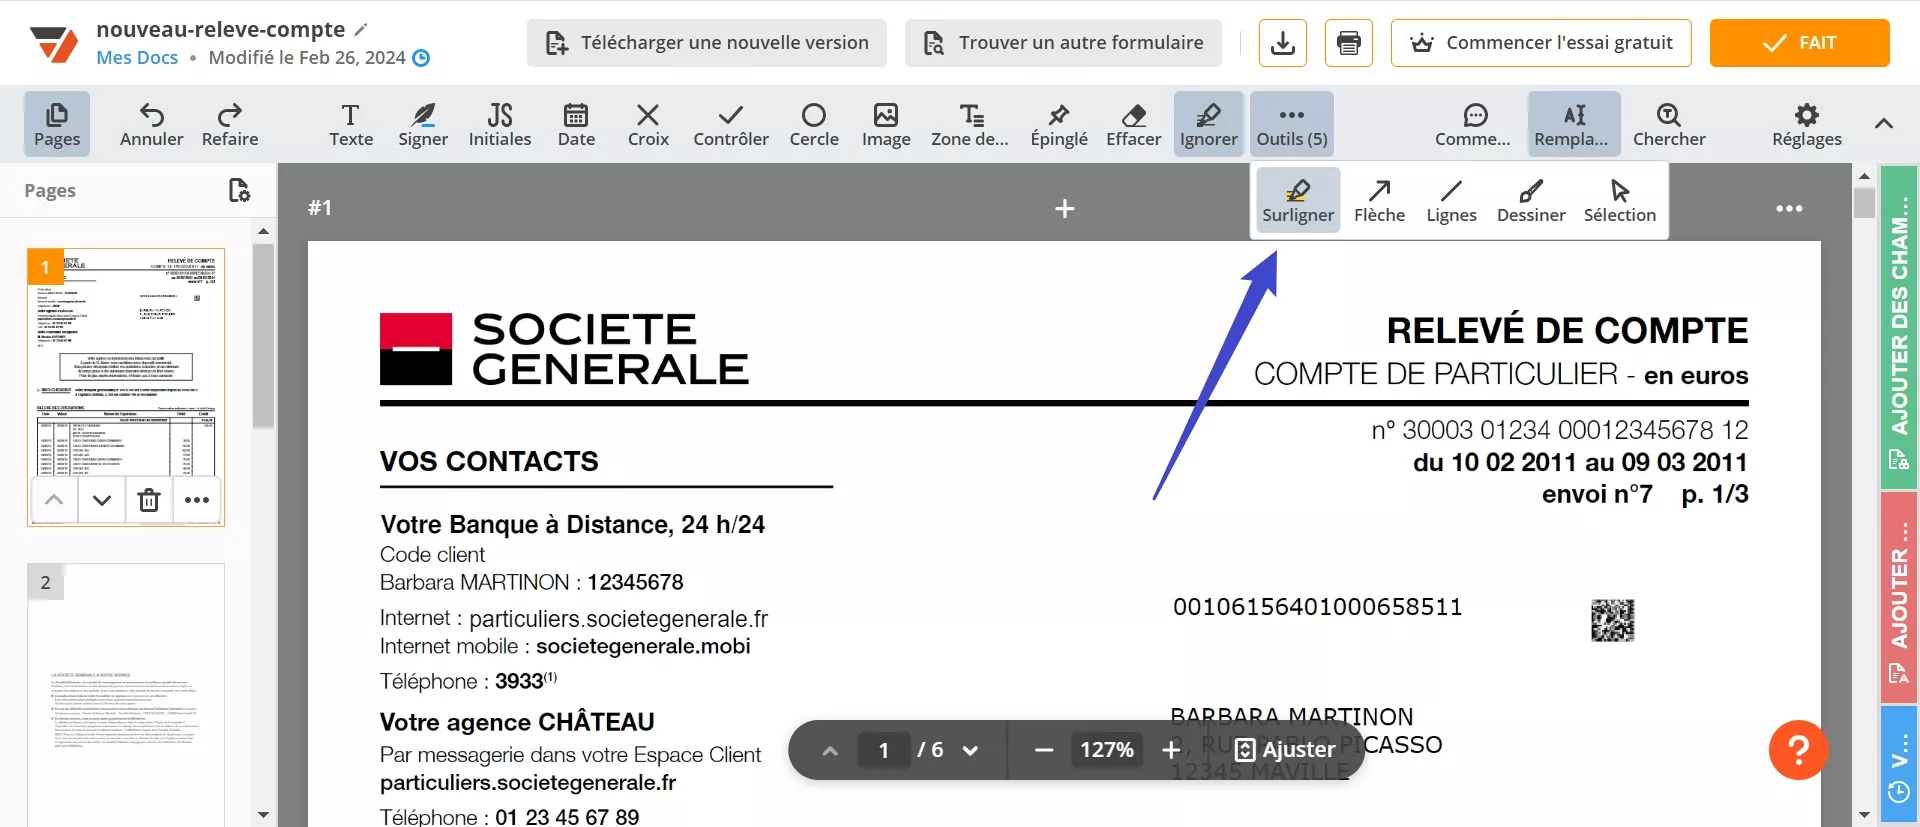The width and height of the screenshot is (1920, 827).
Task: Select the Contrôler checkmark tool
Action: (731, 124)
